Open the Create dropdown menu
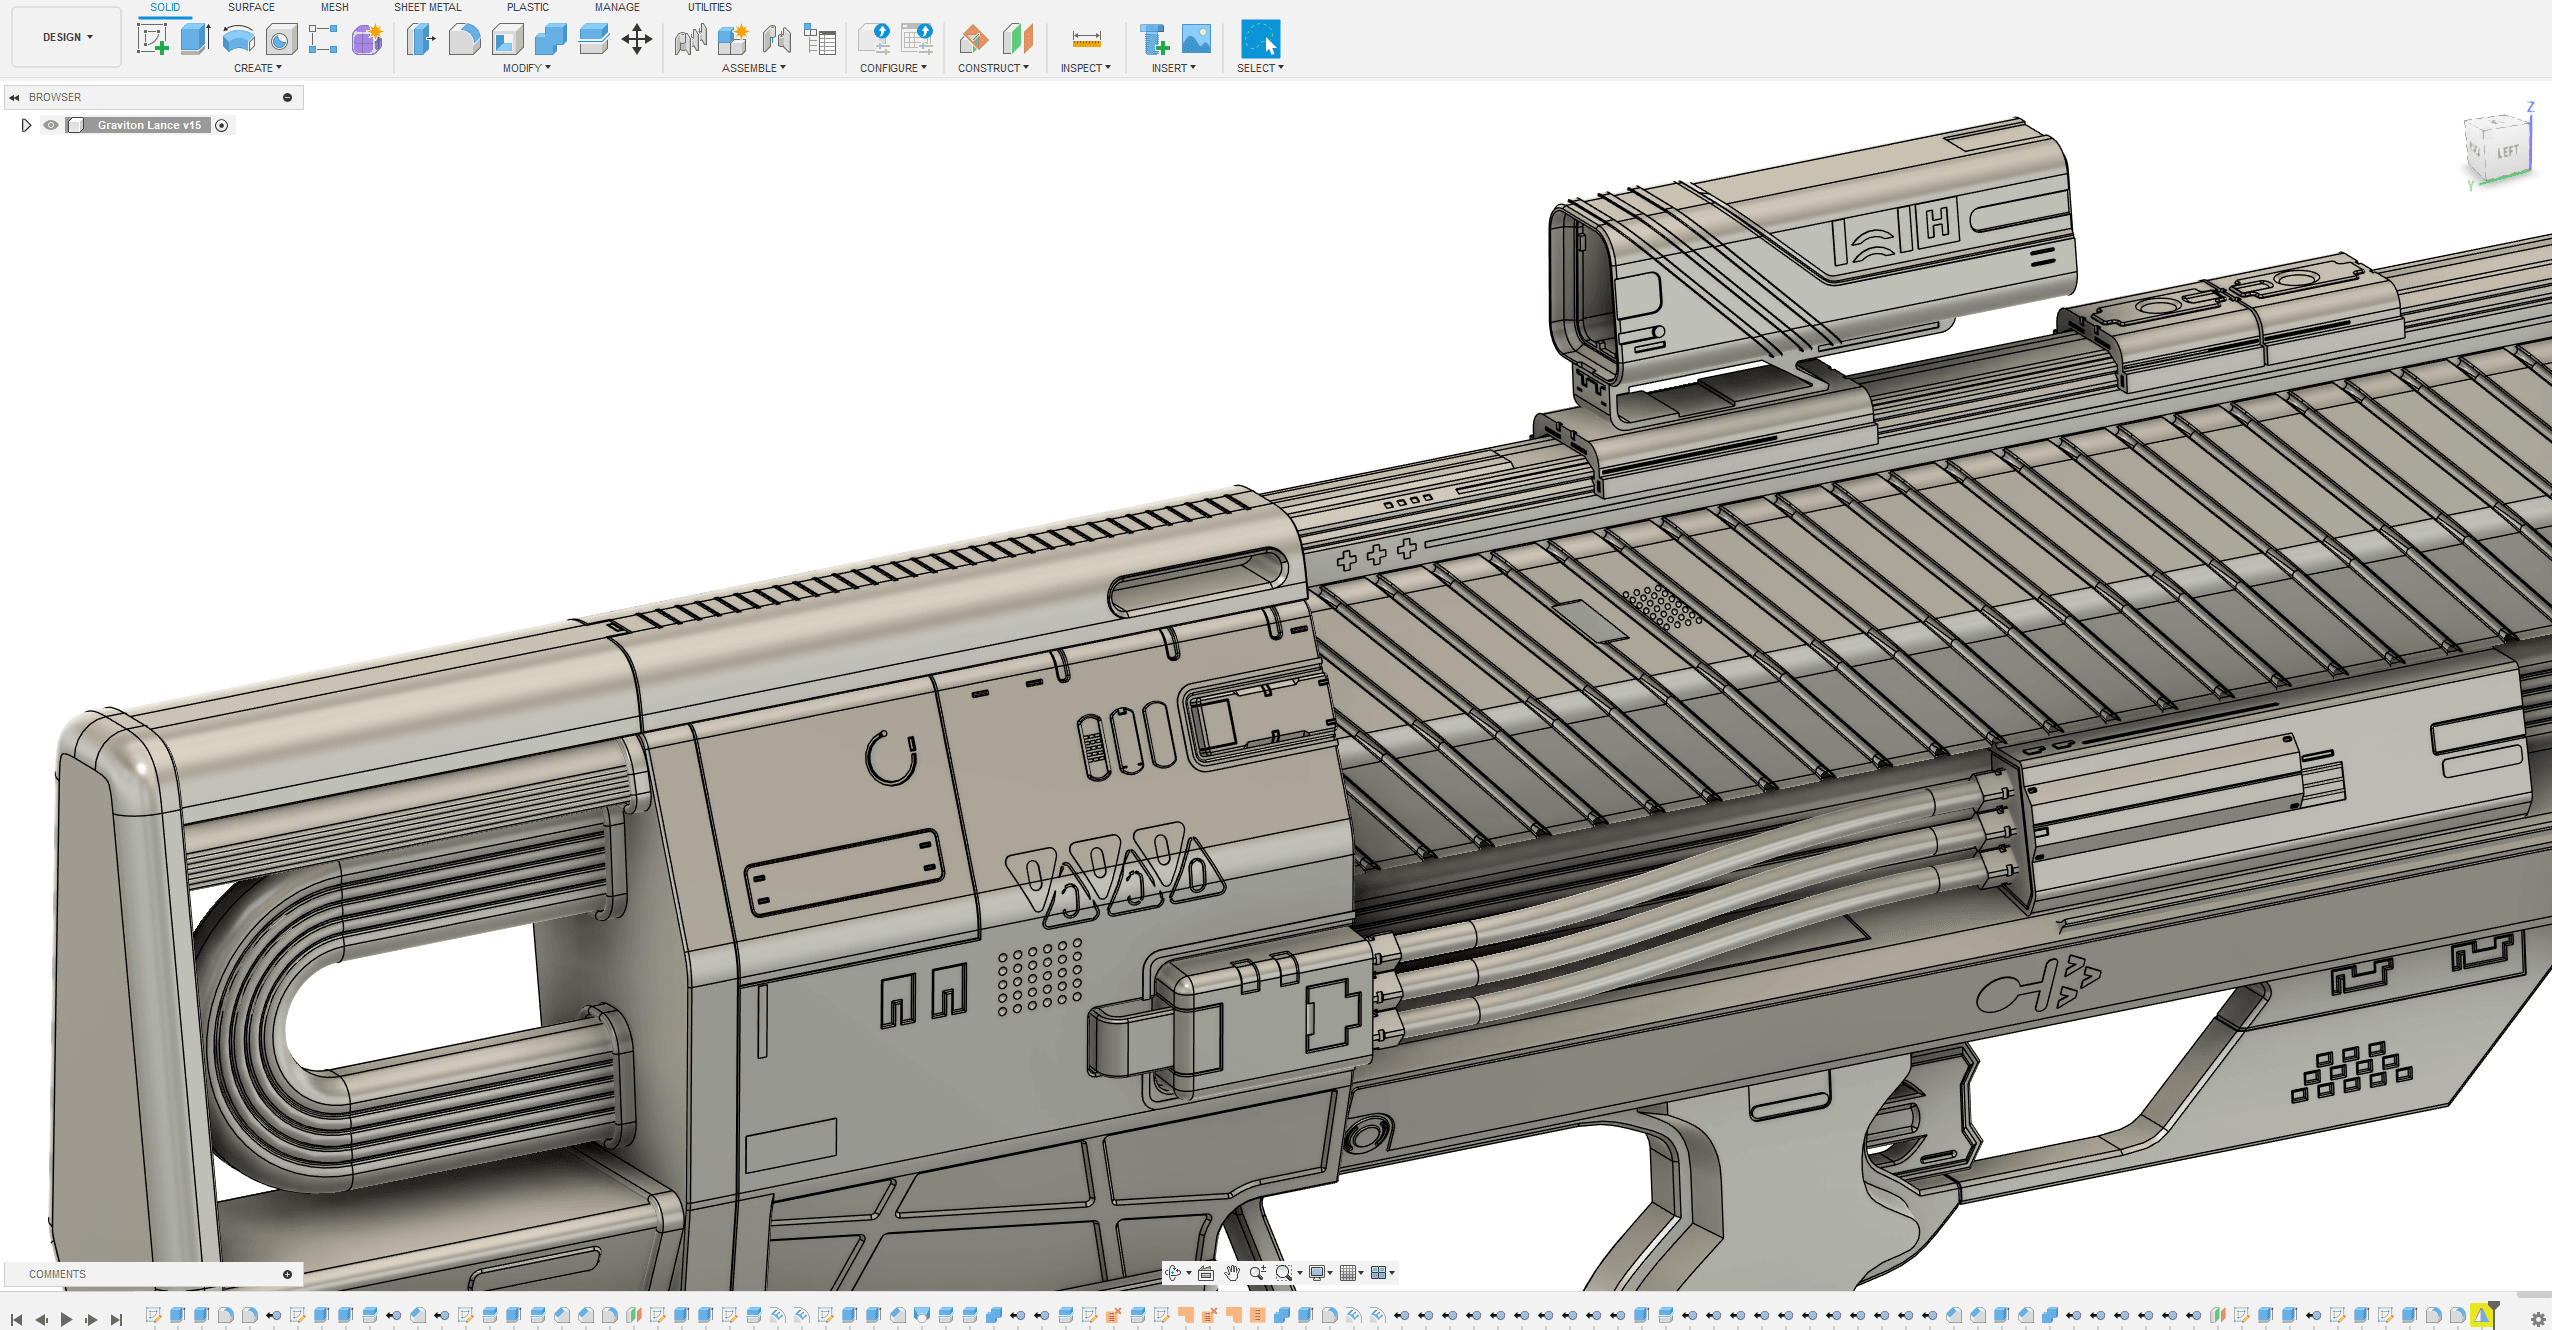This screenshot has height=1330, width=2552. coord(258,68)
